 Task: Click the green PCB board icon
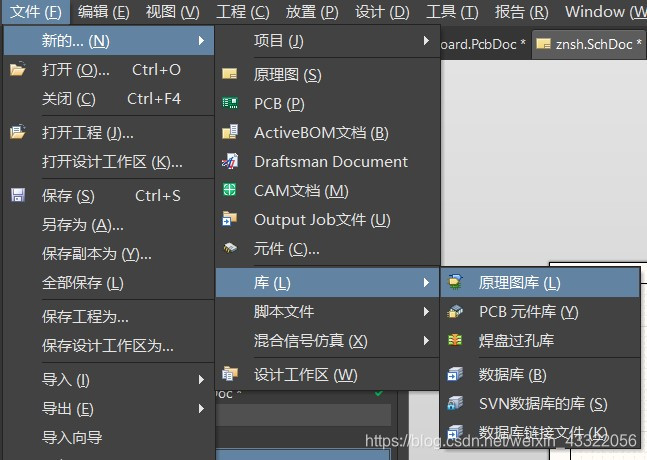[230, 103]
